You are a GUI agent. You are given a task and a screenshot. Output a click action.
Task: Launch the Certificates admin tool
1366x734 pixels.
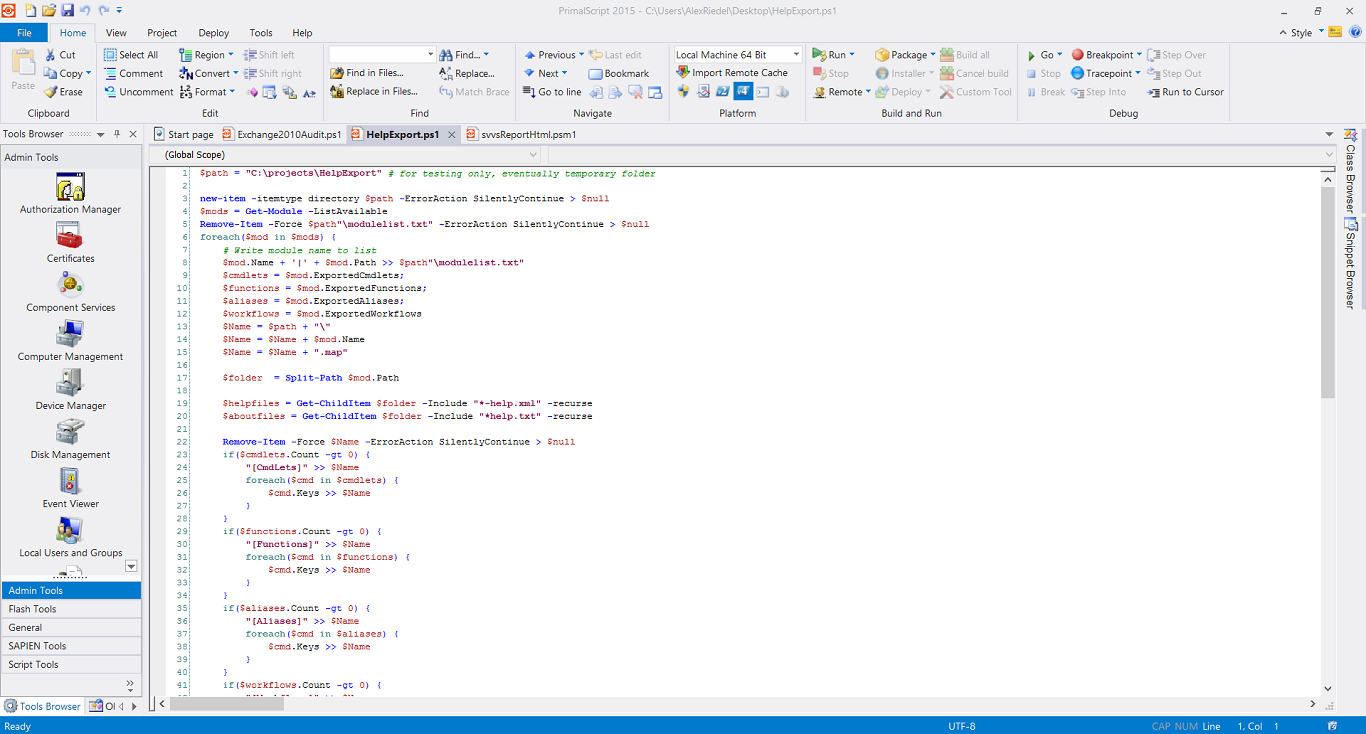(70, 243)
